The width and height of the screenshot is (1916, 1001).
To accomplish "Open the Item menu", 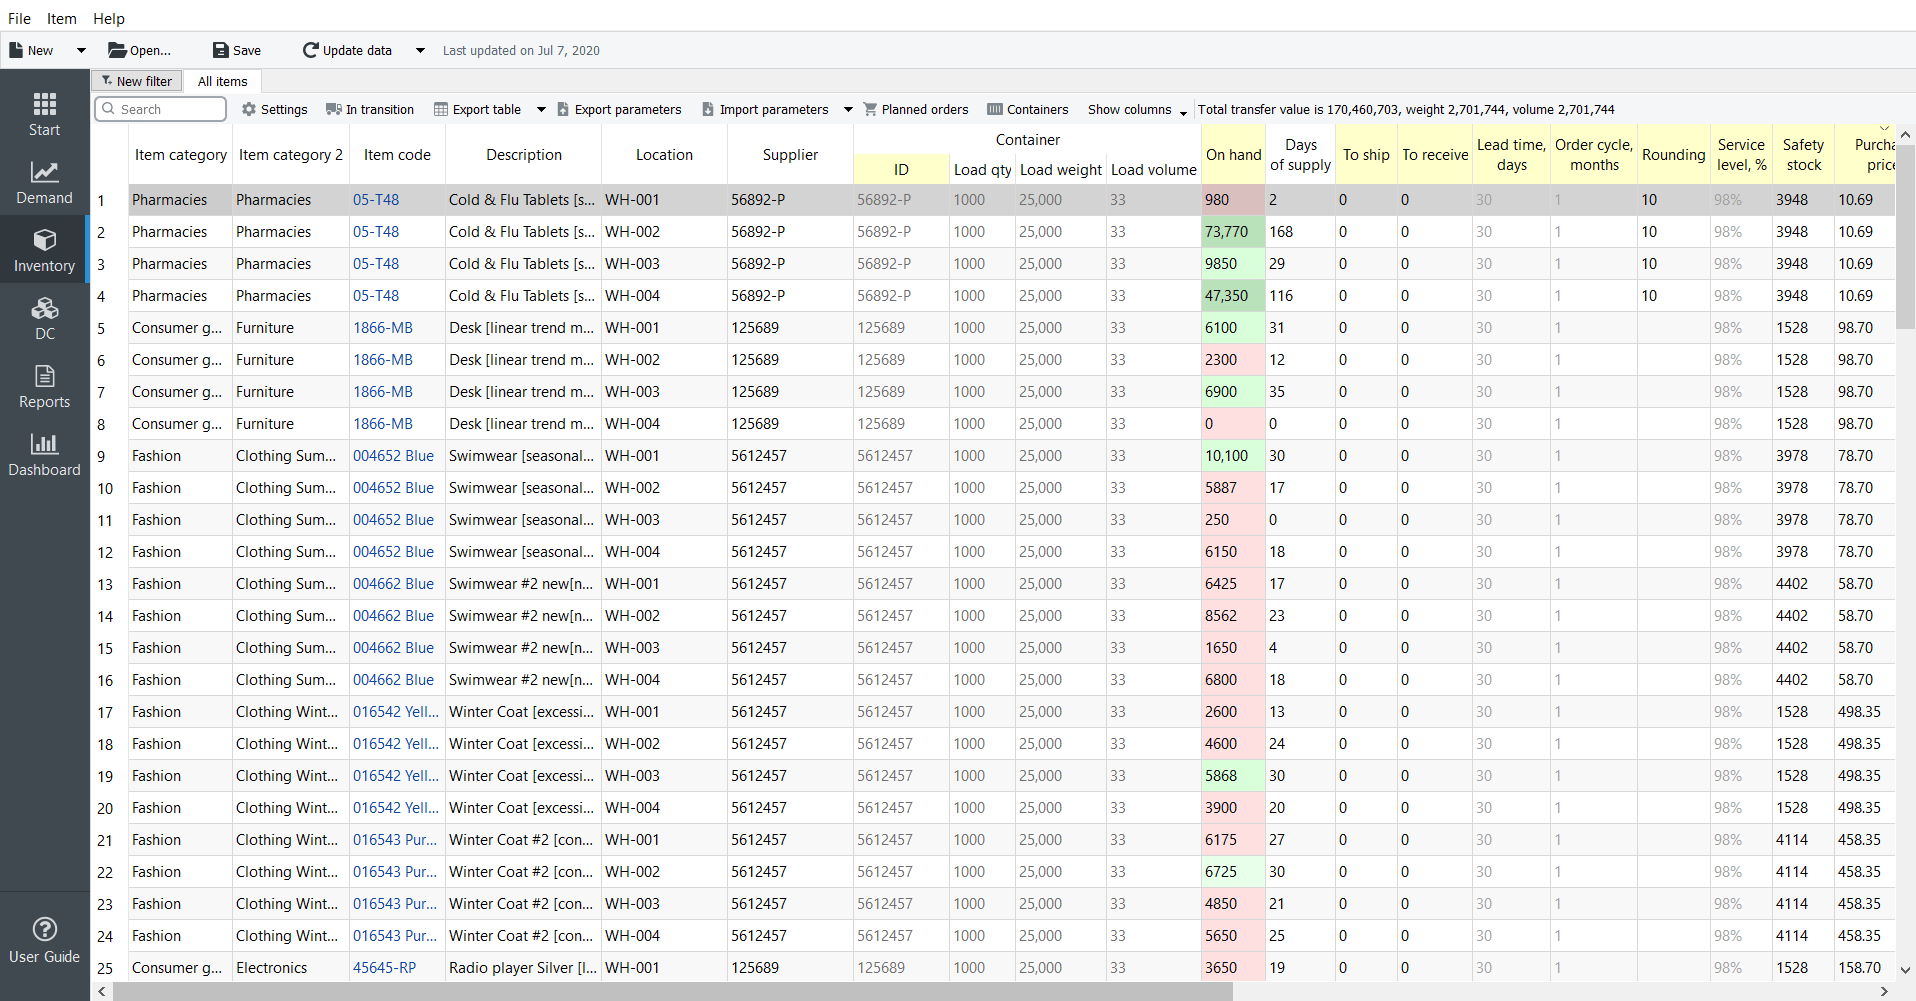I will 61,18.
